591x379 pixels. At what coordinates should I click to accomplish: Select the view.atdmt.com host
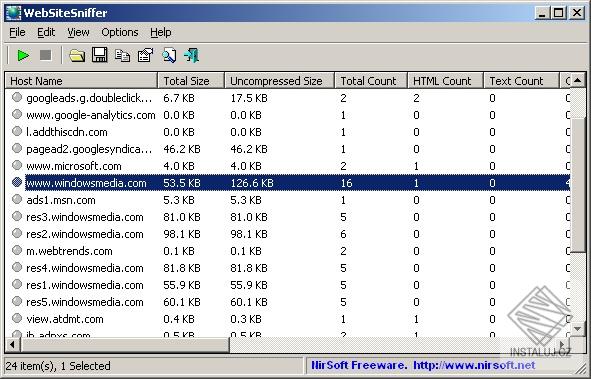click(65, 319)
